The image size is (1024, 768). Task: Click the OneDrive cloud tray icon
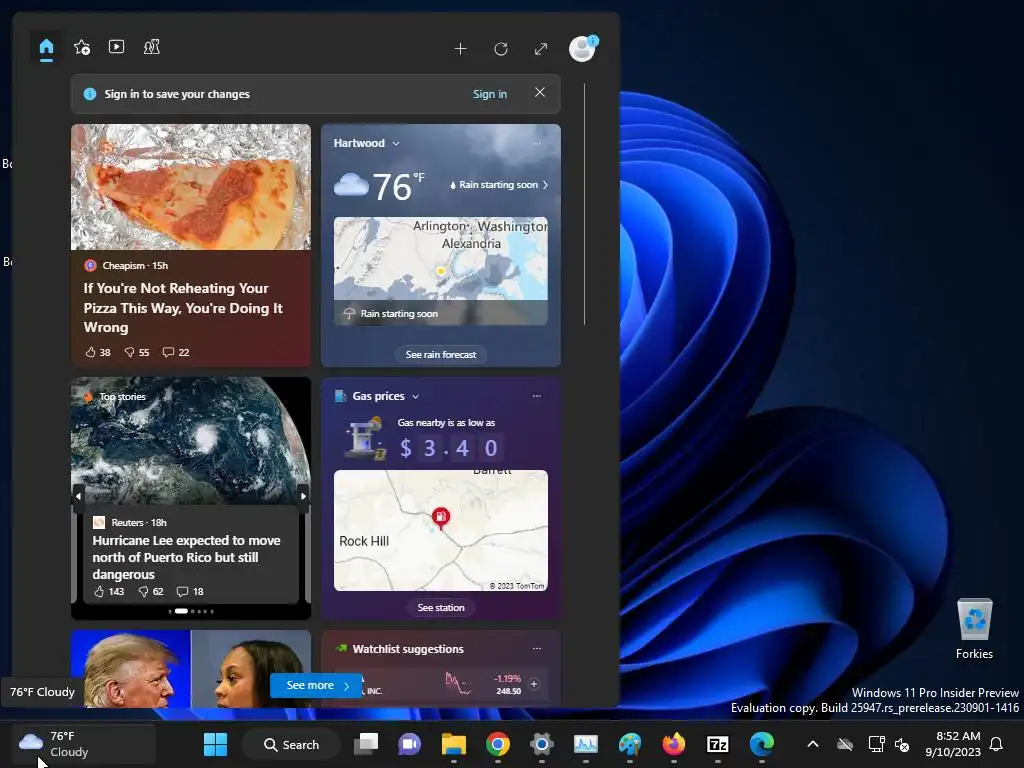(x=845, y=744)
